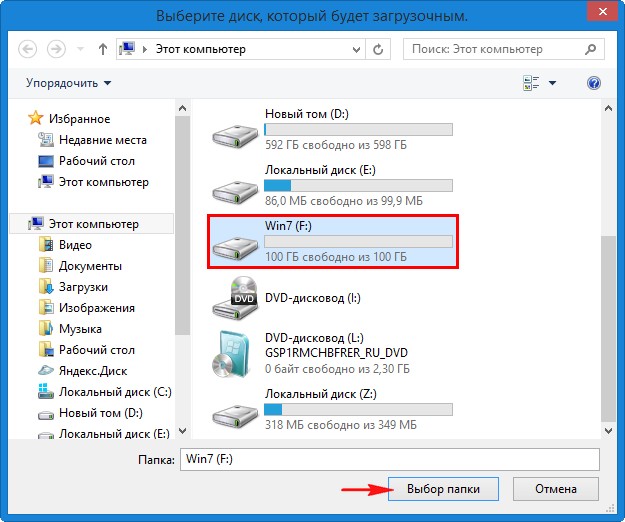
Task: Open the address bar history dropdown
Action: (356, 49)
